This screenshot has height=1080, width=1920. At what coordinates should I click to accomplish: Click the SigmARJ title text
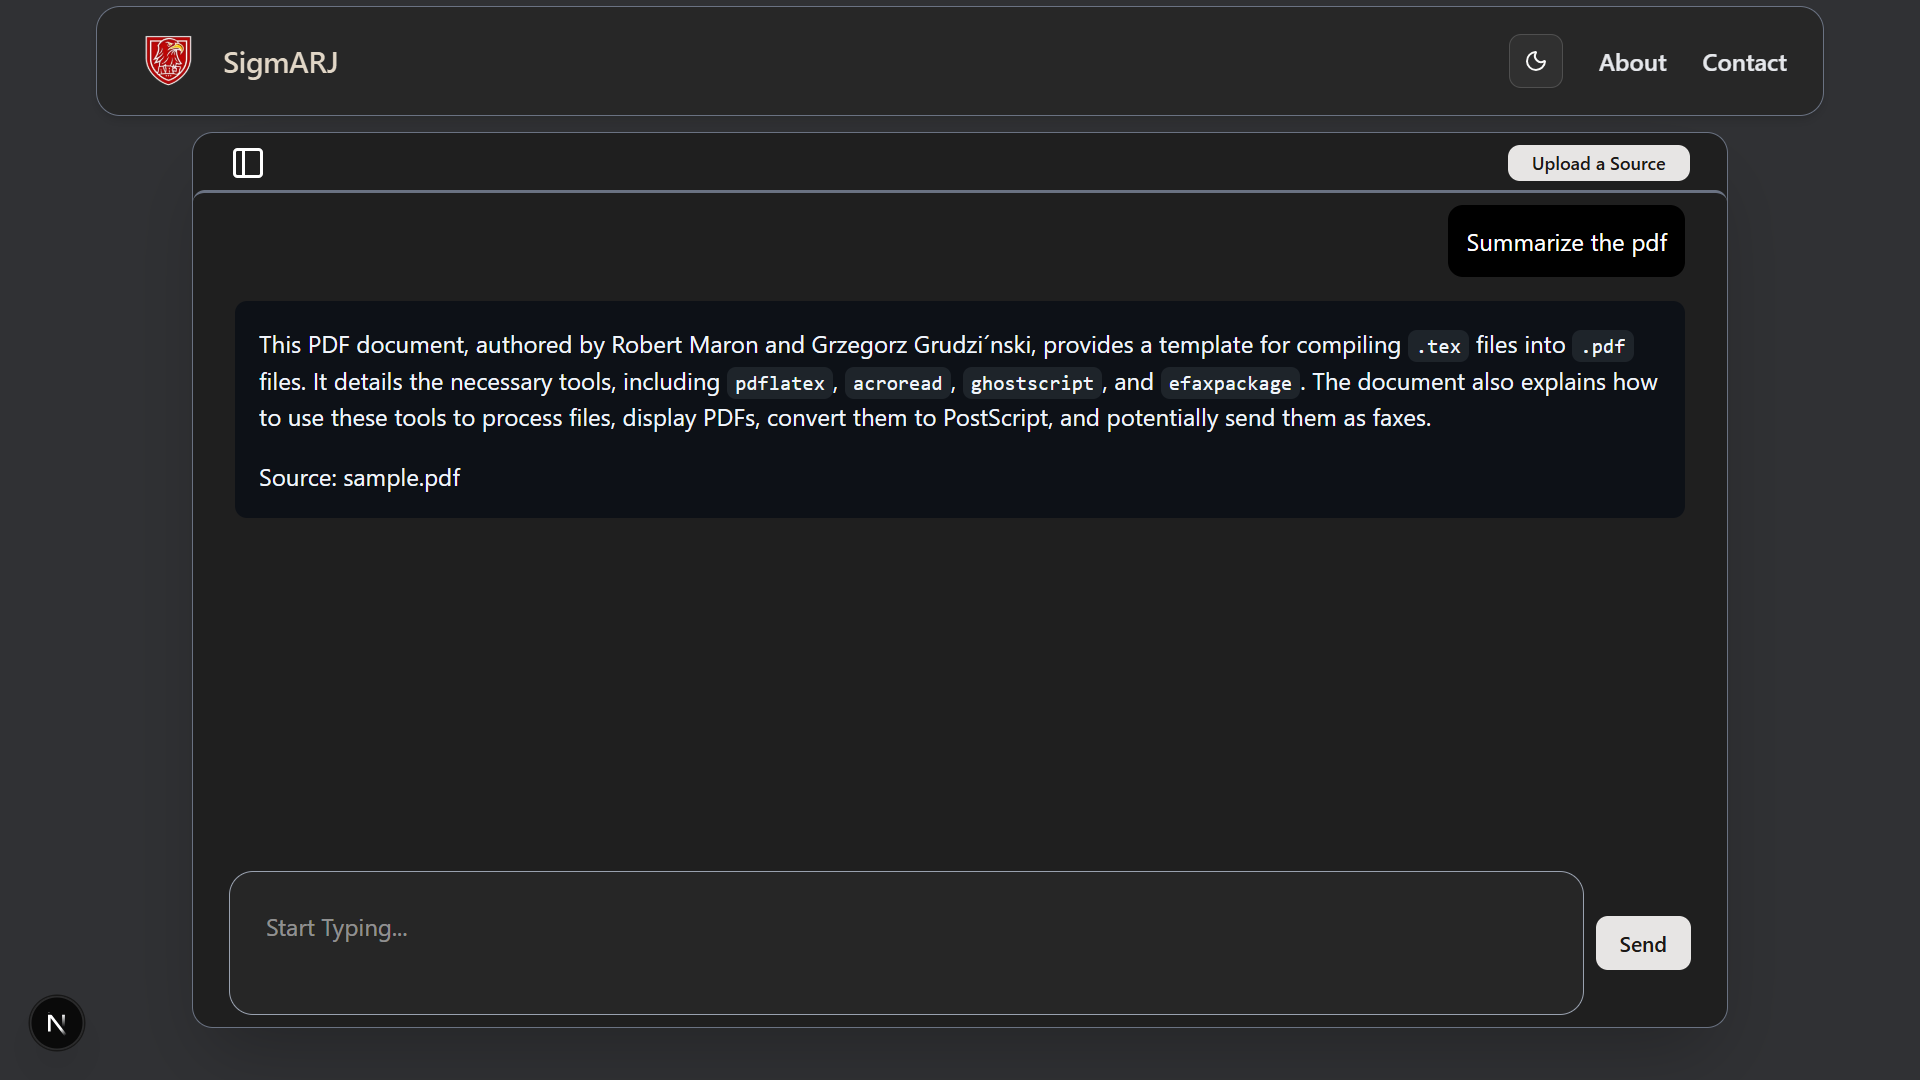[279, 62]
